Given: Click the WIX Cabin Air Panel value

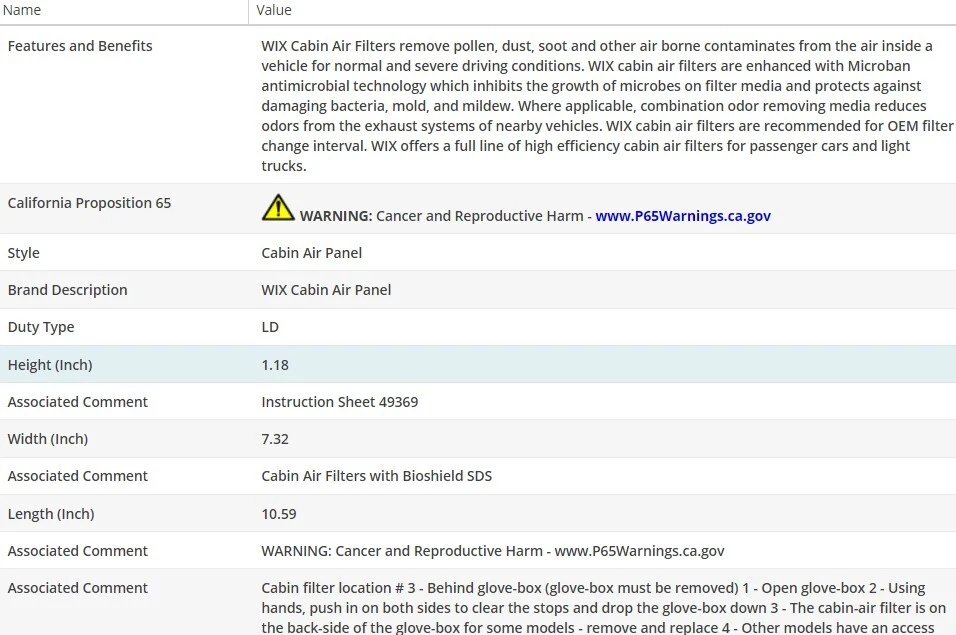Looking at the screenshot, I should pyautogui.click(x=326, y=290).
